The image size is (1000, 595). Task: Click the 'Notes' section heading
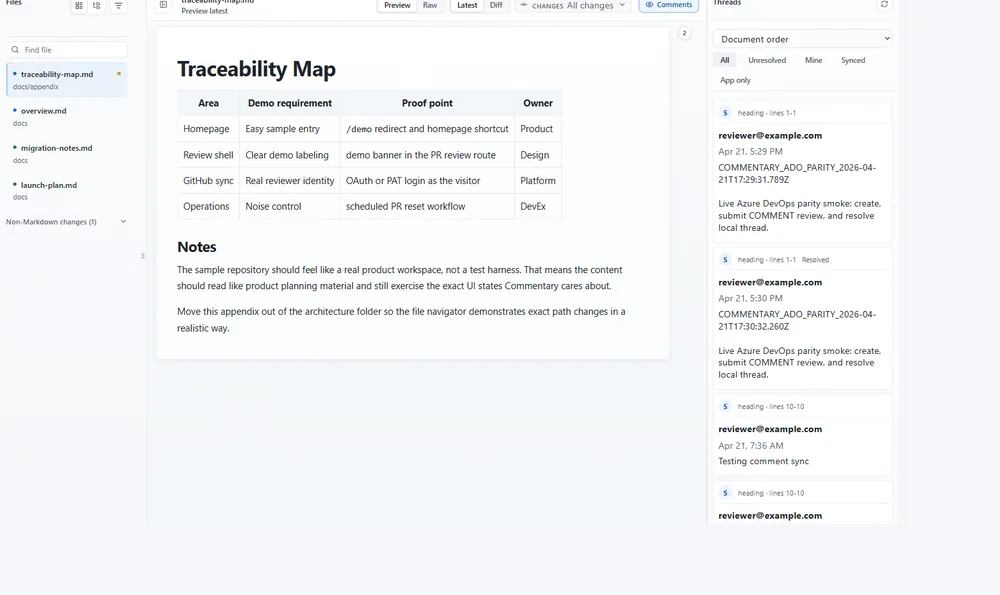click(x=196, y=247)
